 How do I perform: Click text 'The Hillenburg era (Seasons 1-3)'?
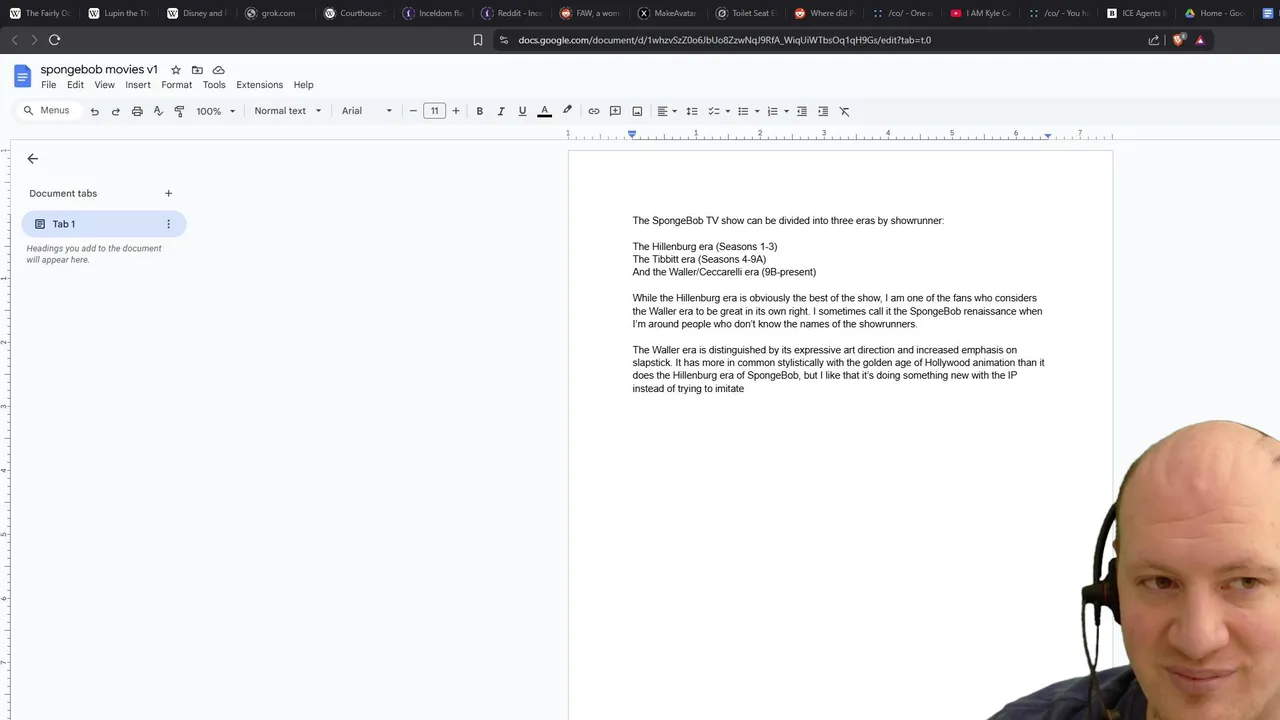(x=705, y=246)
